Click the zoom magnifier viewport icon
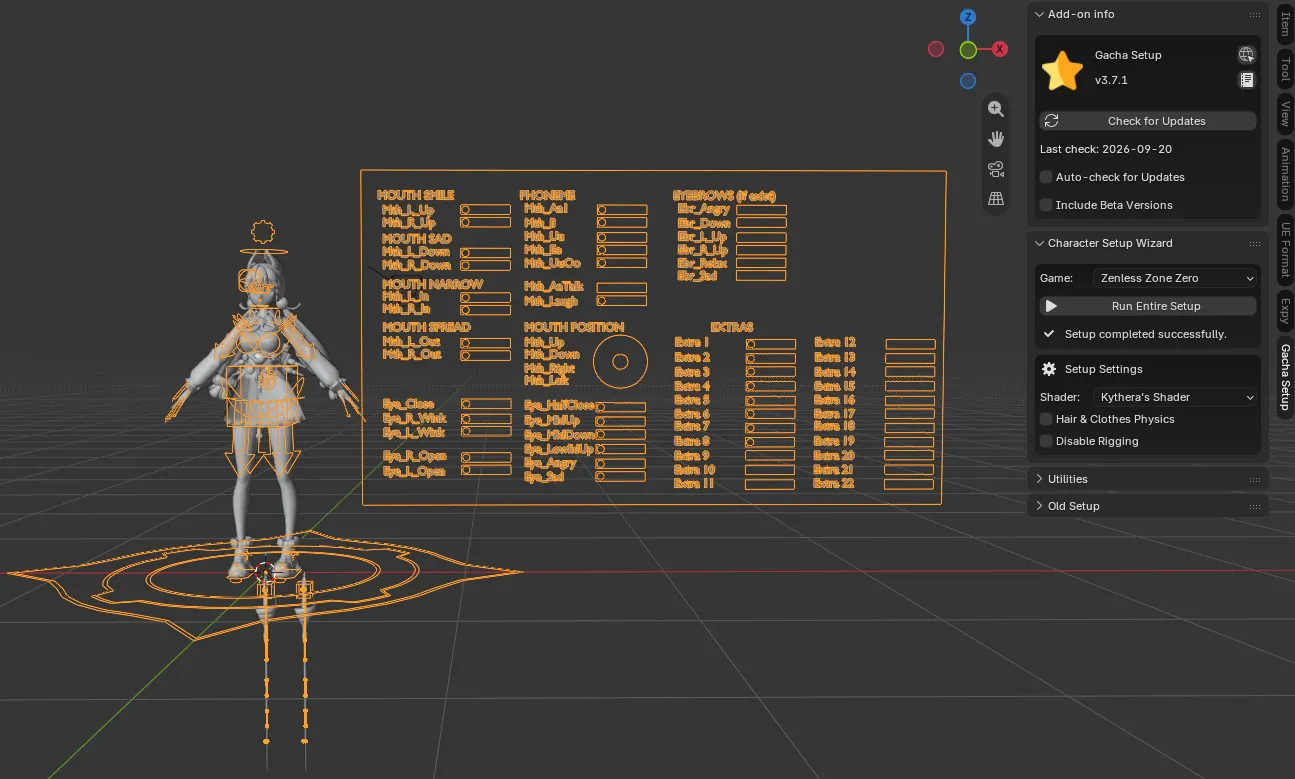Image resolution: width=1295 pixels, height=779 pixels. coord(995,109)
